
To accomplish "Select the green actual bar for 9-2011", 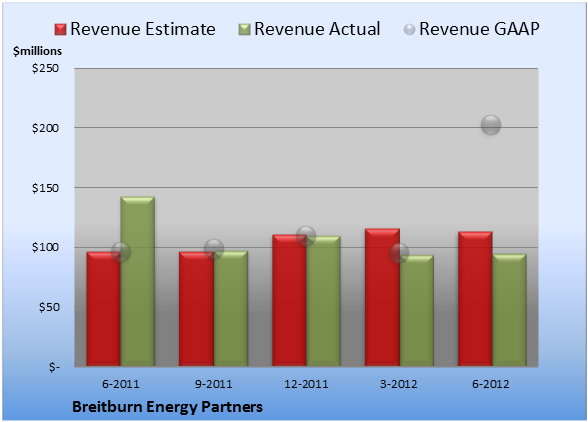I will coord(231,309).
